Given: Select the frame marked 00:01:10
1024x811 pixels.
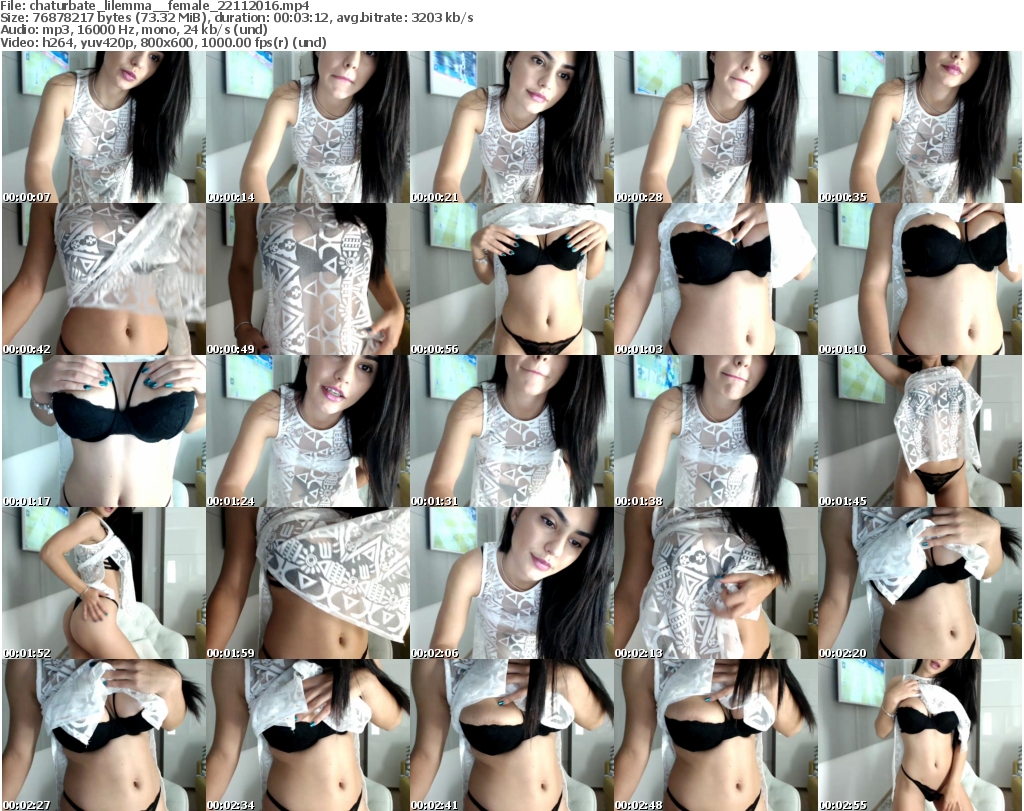Looking at the screenshot, I should (919, 279).
